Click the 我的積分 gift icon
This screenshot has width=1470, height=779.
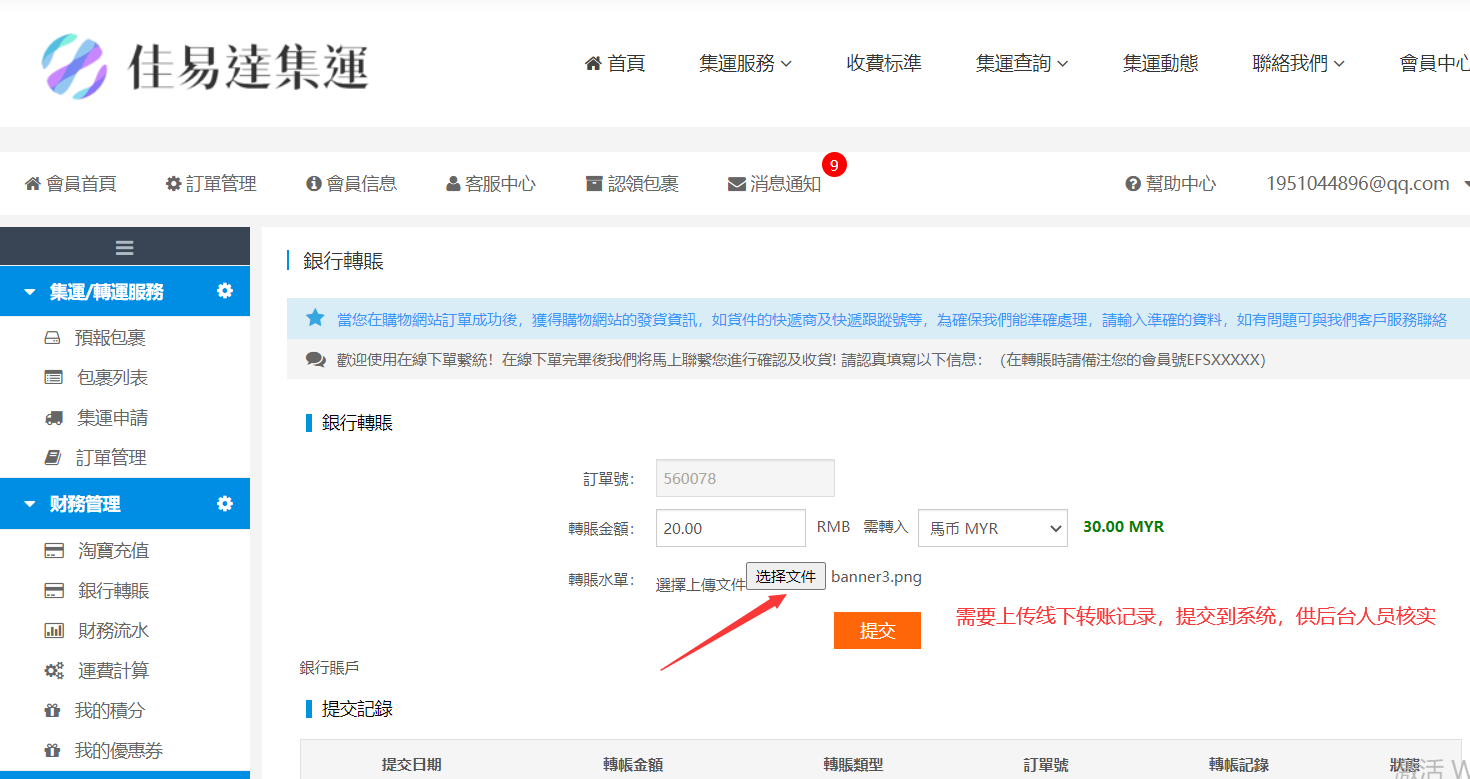point(53,711)
